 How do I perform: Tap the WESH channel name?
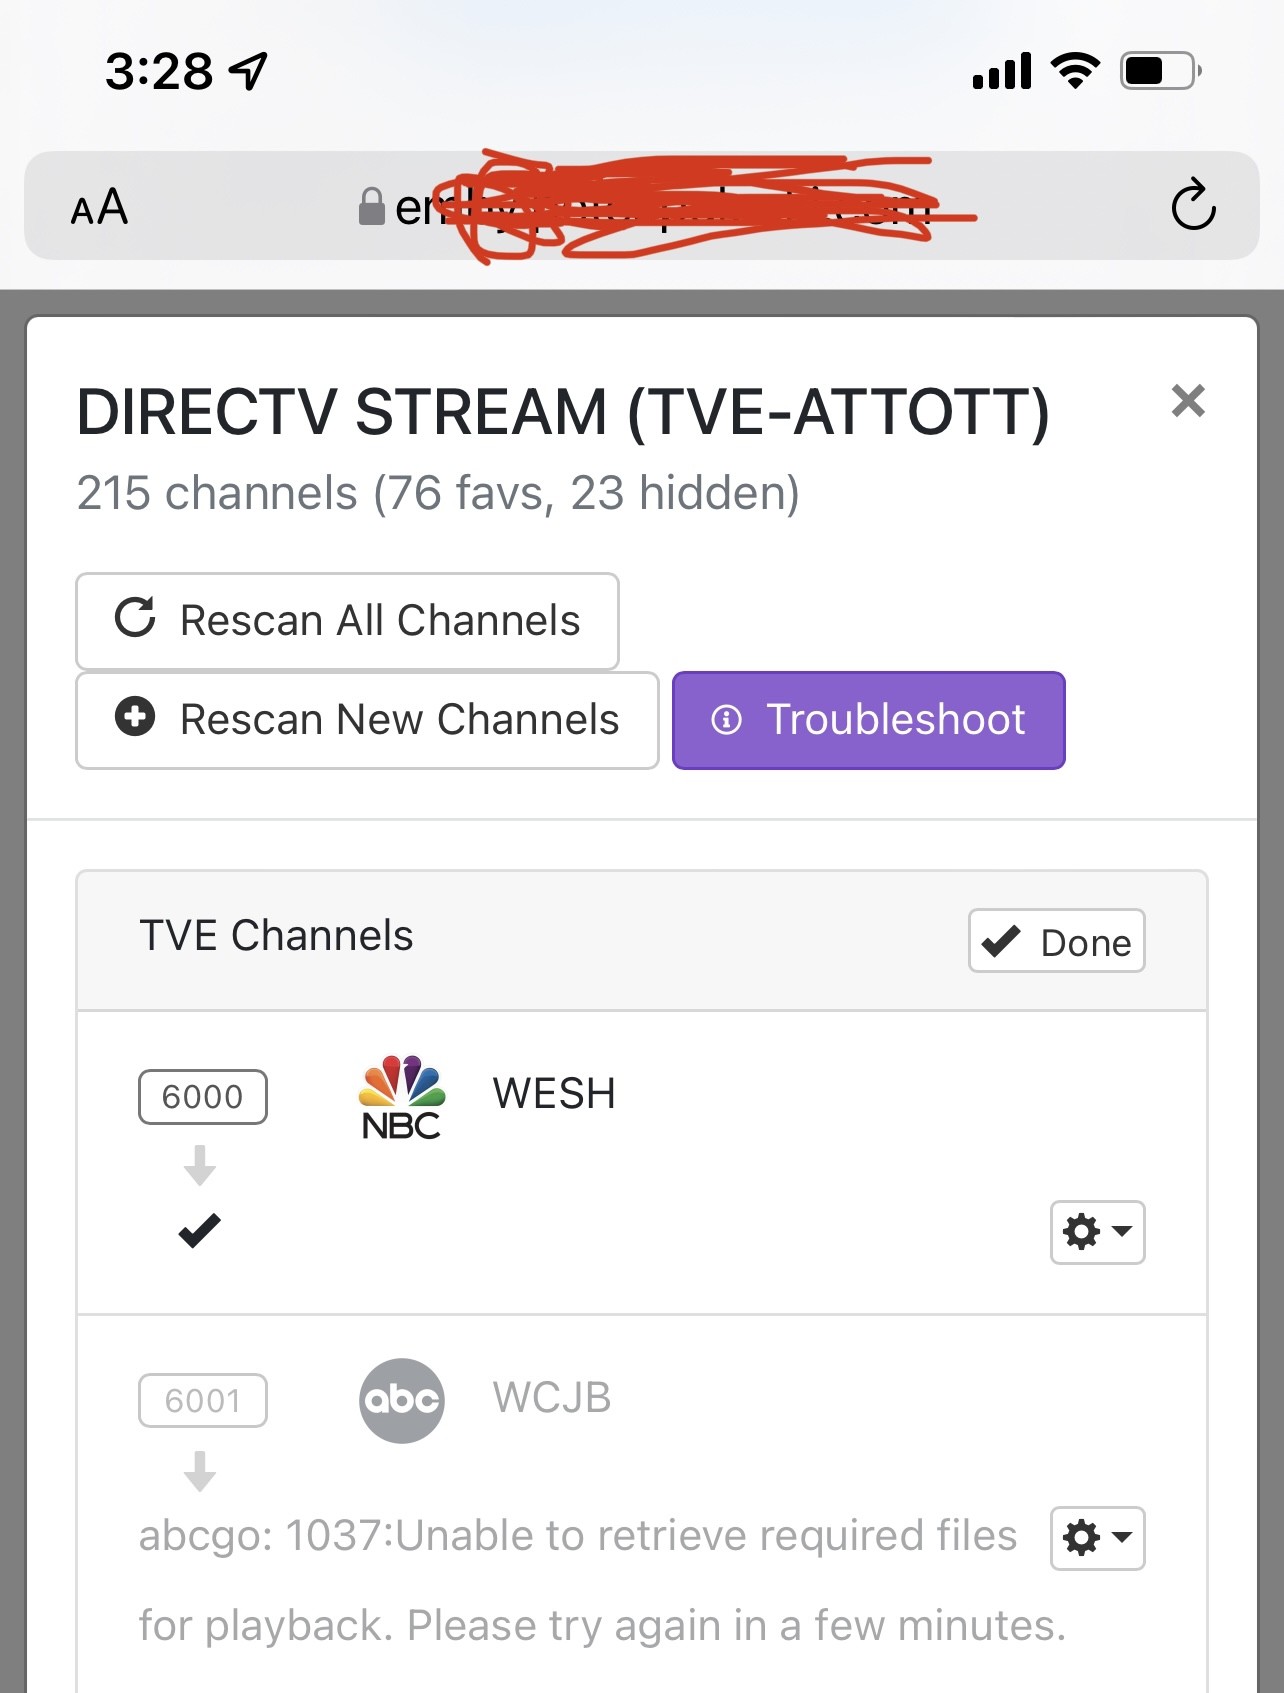(554, 1094)
